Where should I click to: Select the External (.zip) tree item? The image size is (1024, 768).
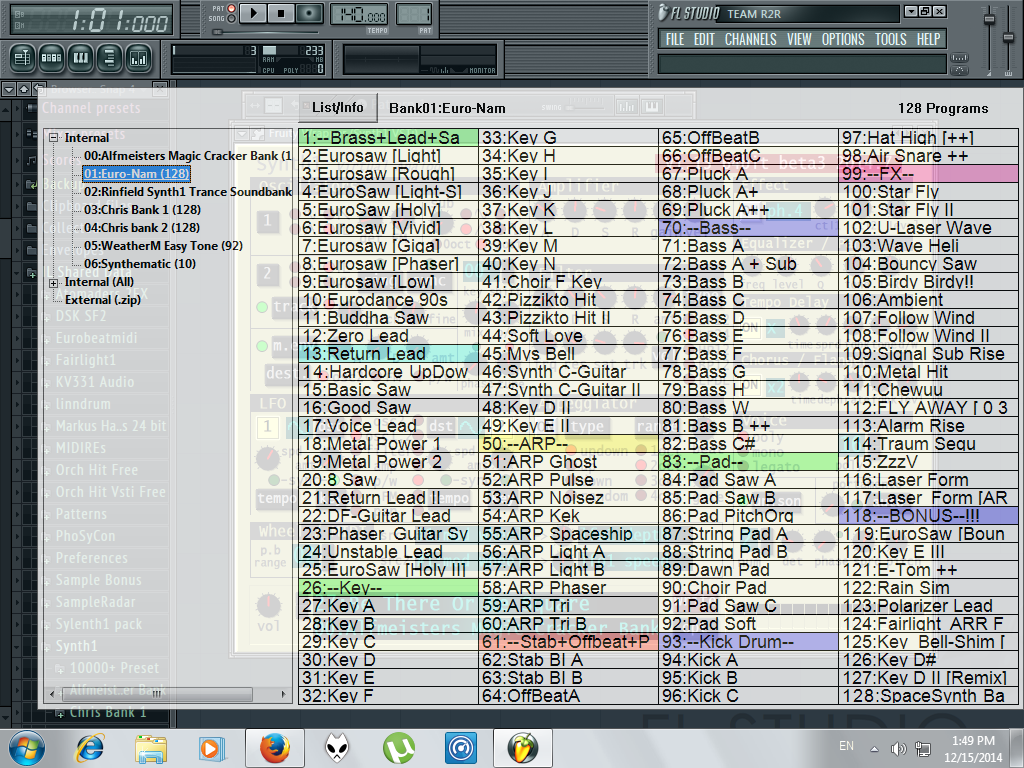[103, 300]
